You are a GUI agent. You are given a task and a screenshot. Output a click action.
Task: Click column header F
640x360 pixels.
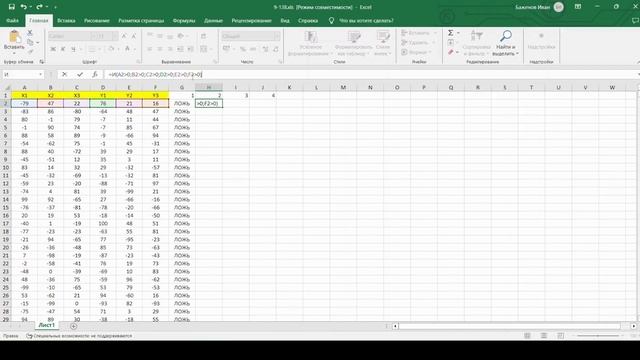(156, 87)
